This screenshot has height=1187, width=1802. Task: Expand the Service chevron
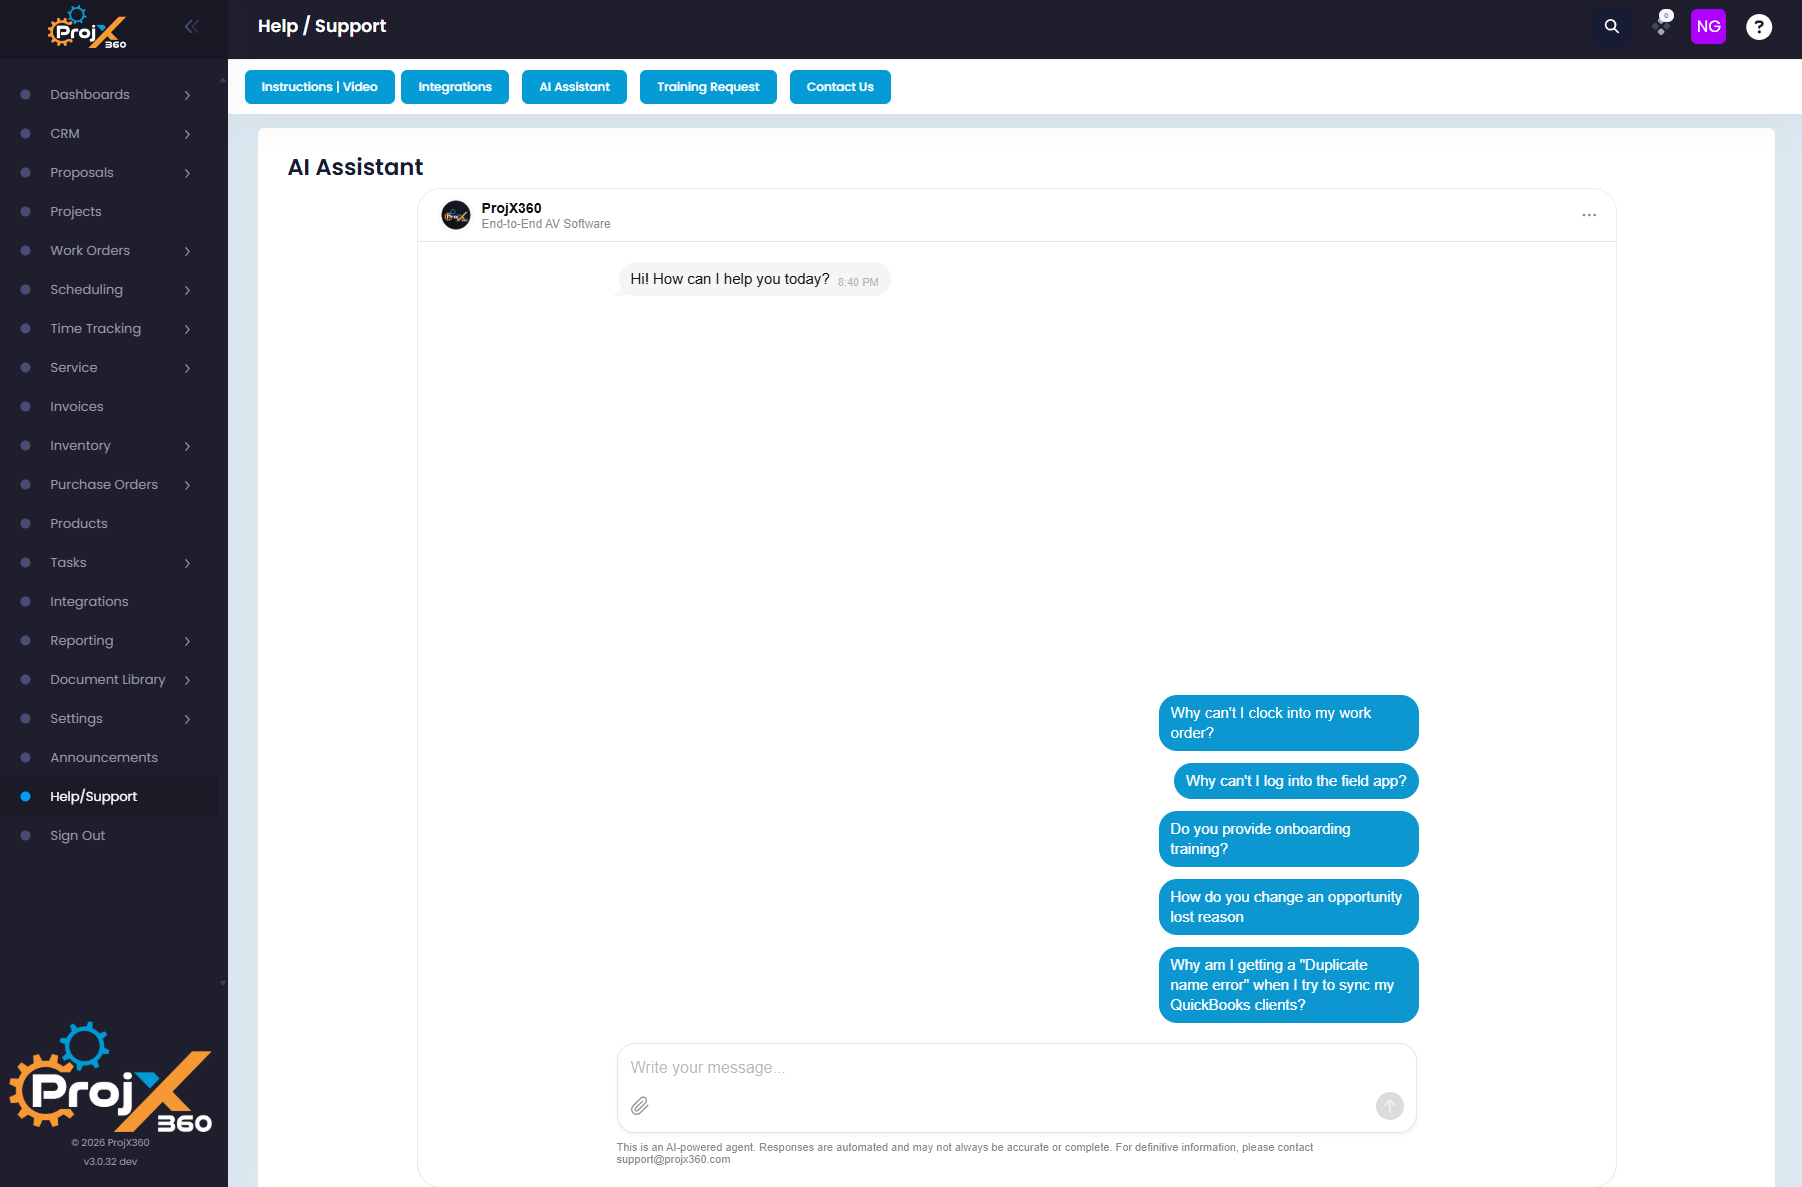point(187,368)
